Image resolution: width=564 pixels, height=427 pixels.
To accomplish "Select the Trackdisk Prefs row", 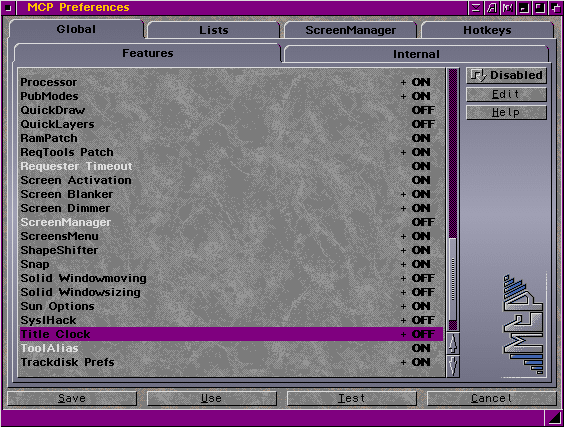I will tap(231, 362).
